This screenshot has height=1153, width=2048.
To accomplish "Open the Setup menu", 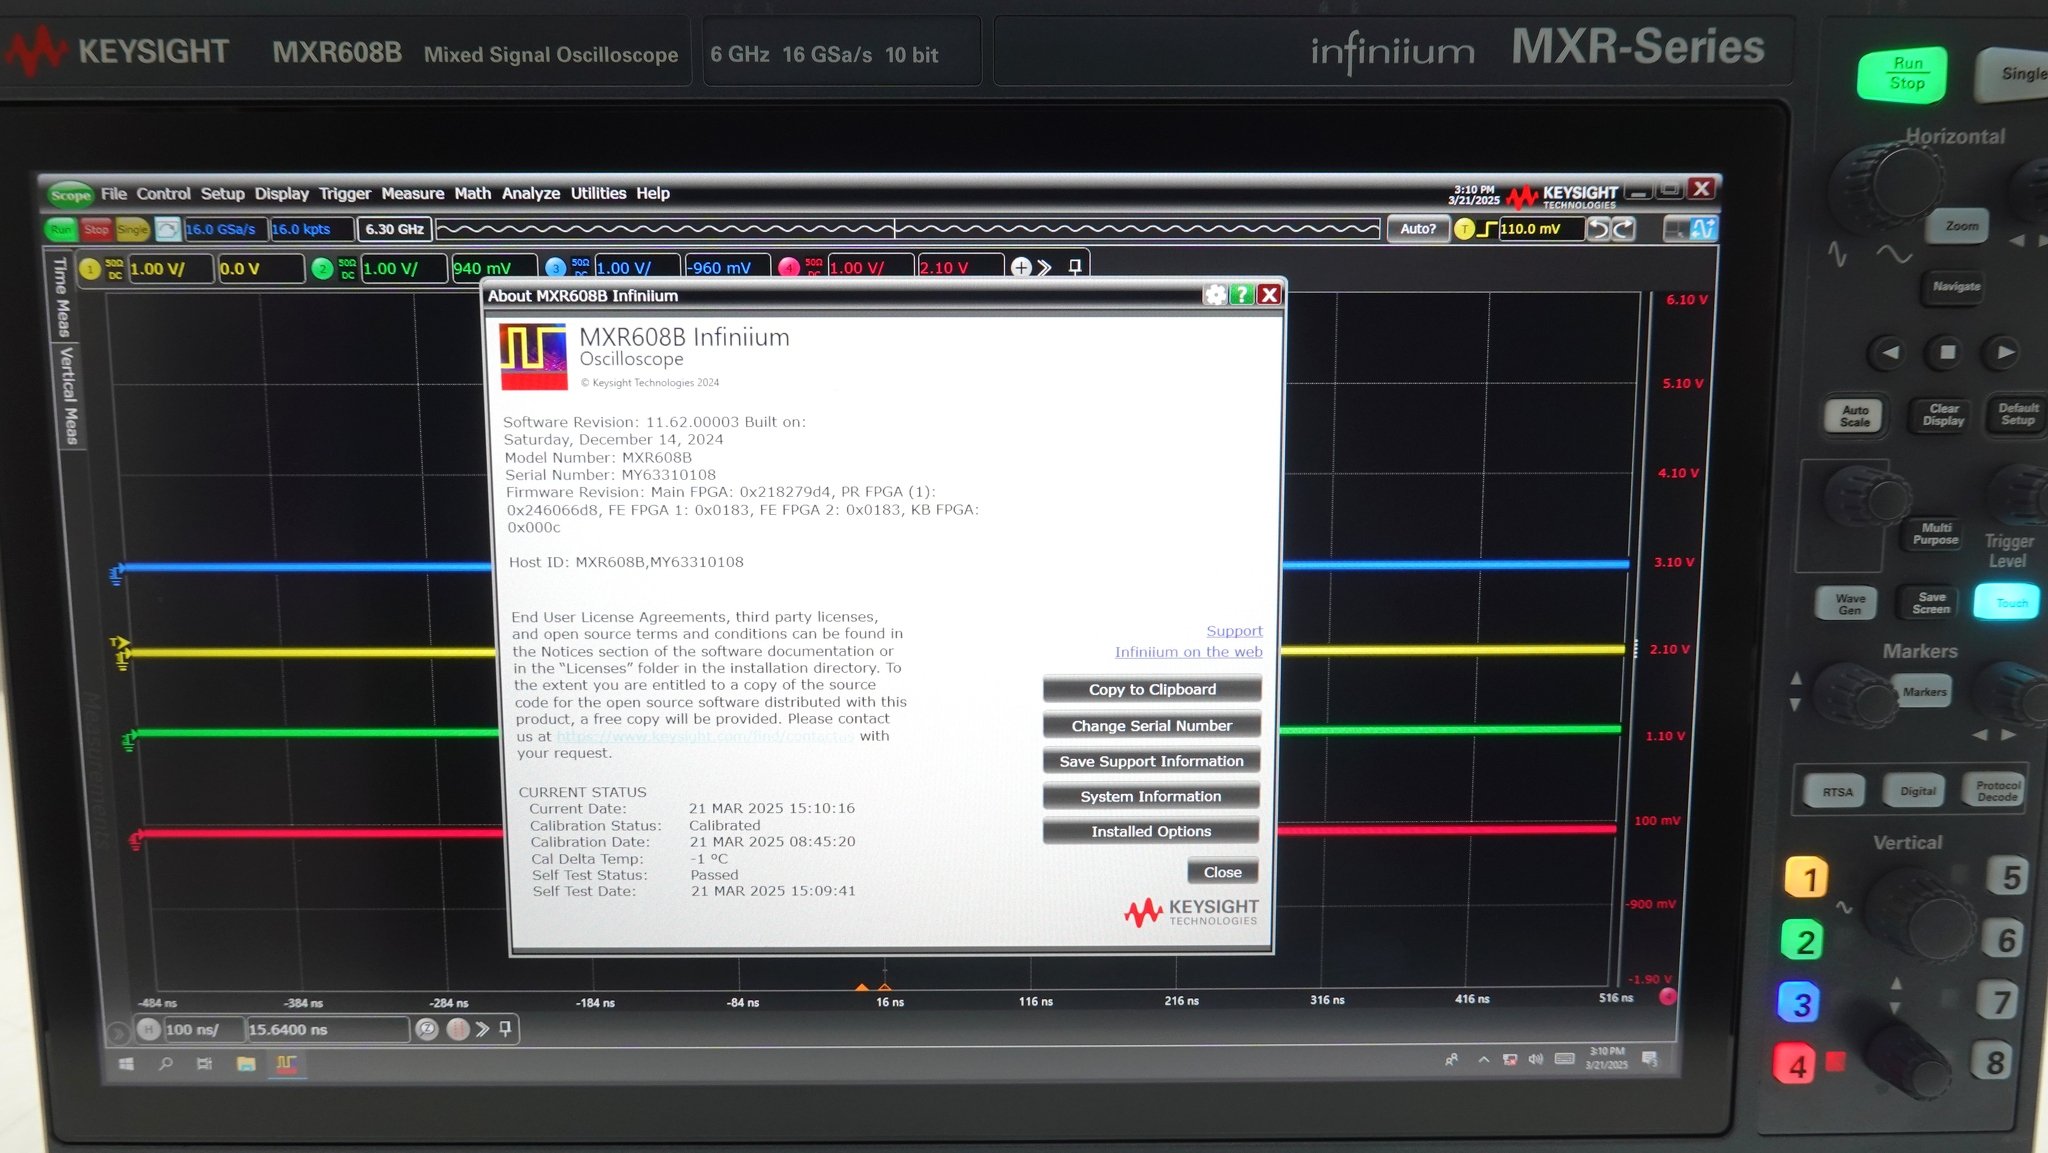I will 222,194.
